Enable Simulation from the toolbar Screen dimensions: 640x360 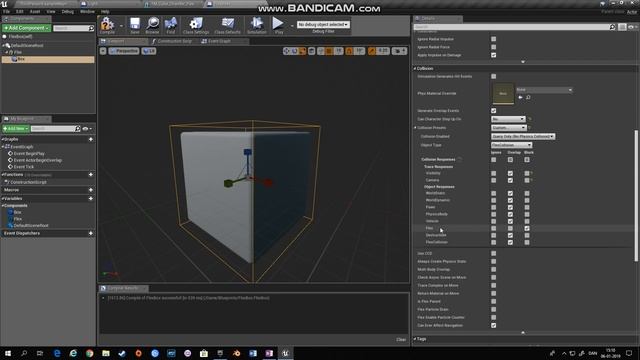coord(257,24)
